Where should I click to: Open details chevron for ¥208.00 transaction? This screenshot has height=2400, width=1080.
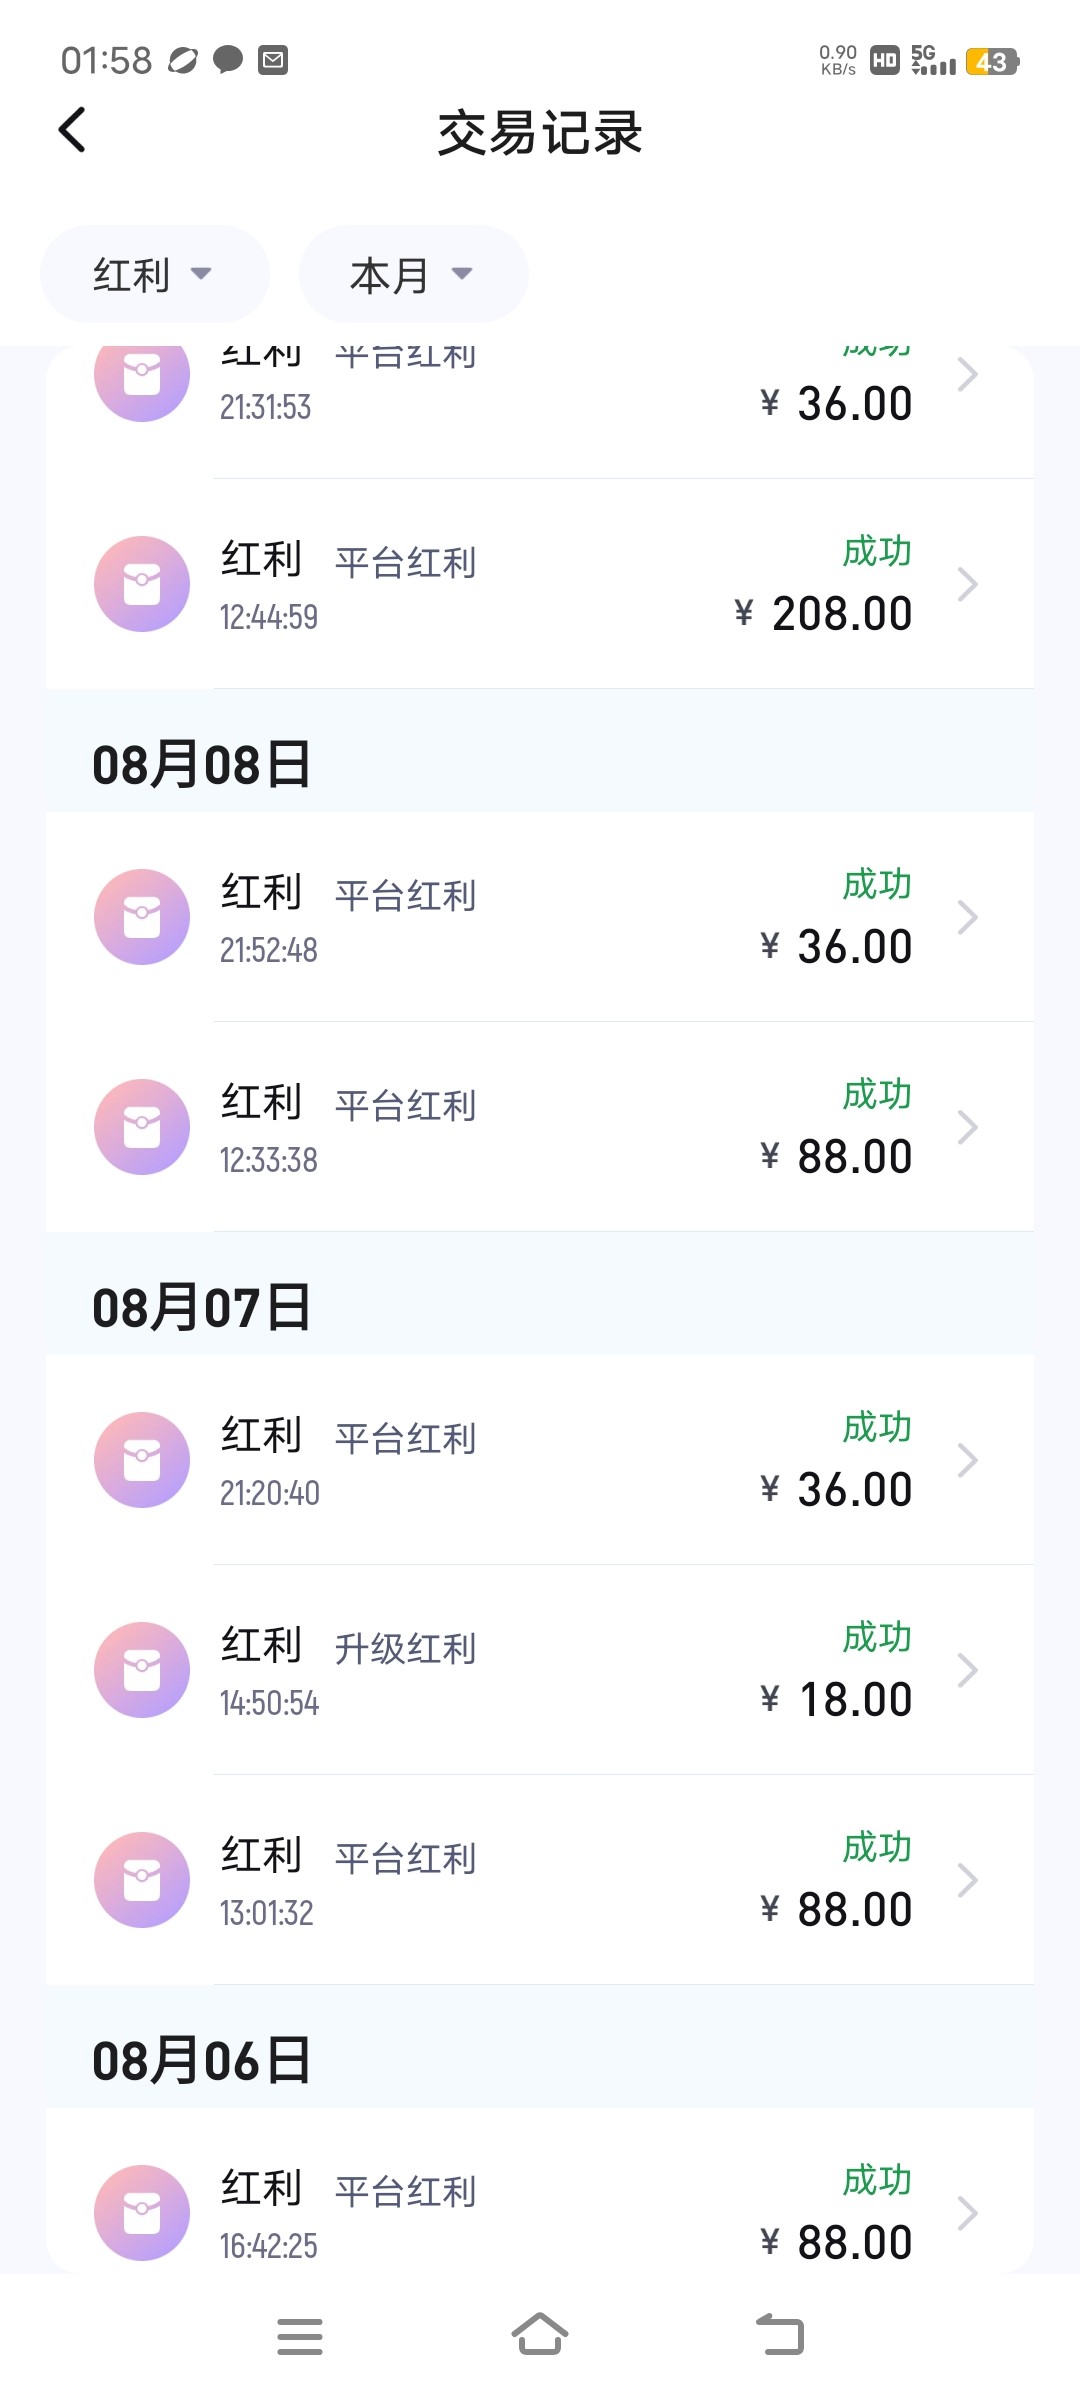[x=966, y=584]
